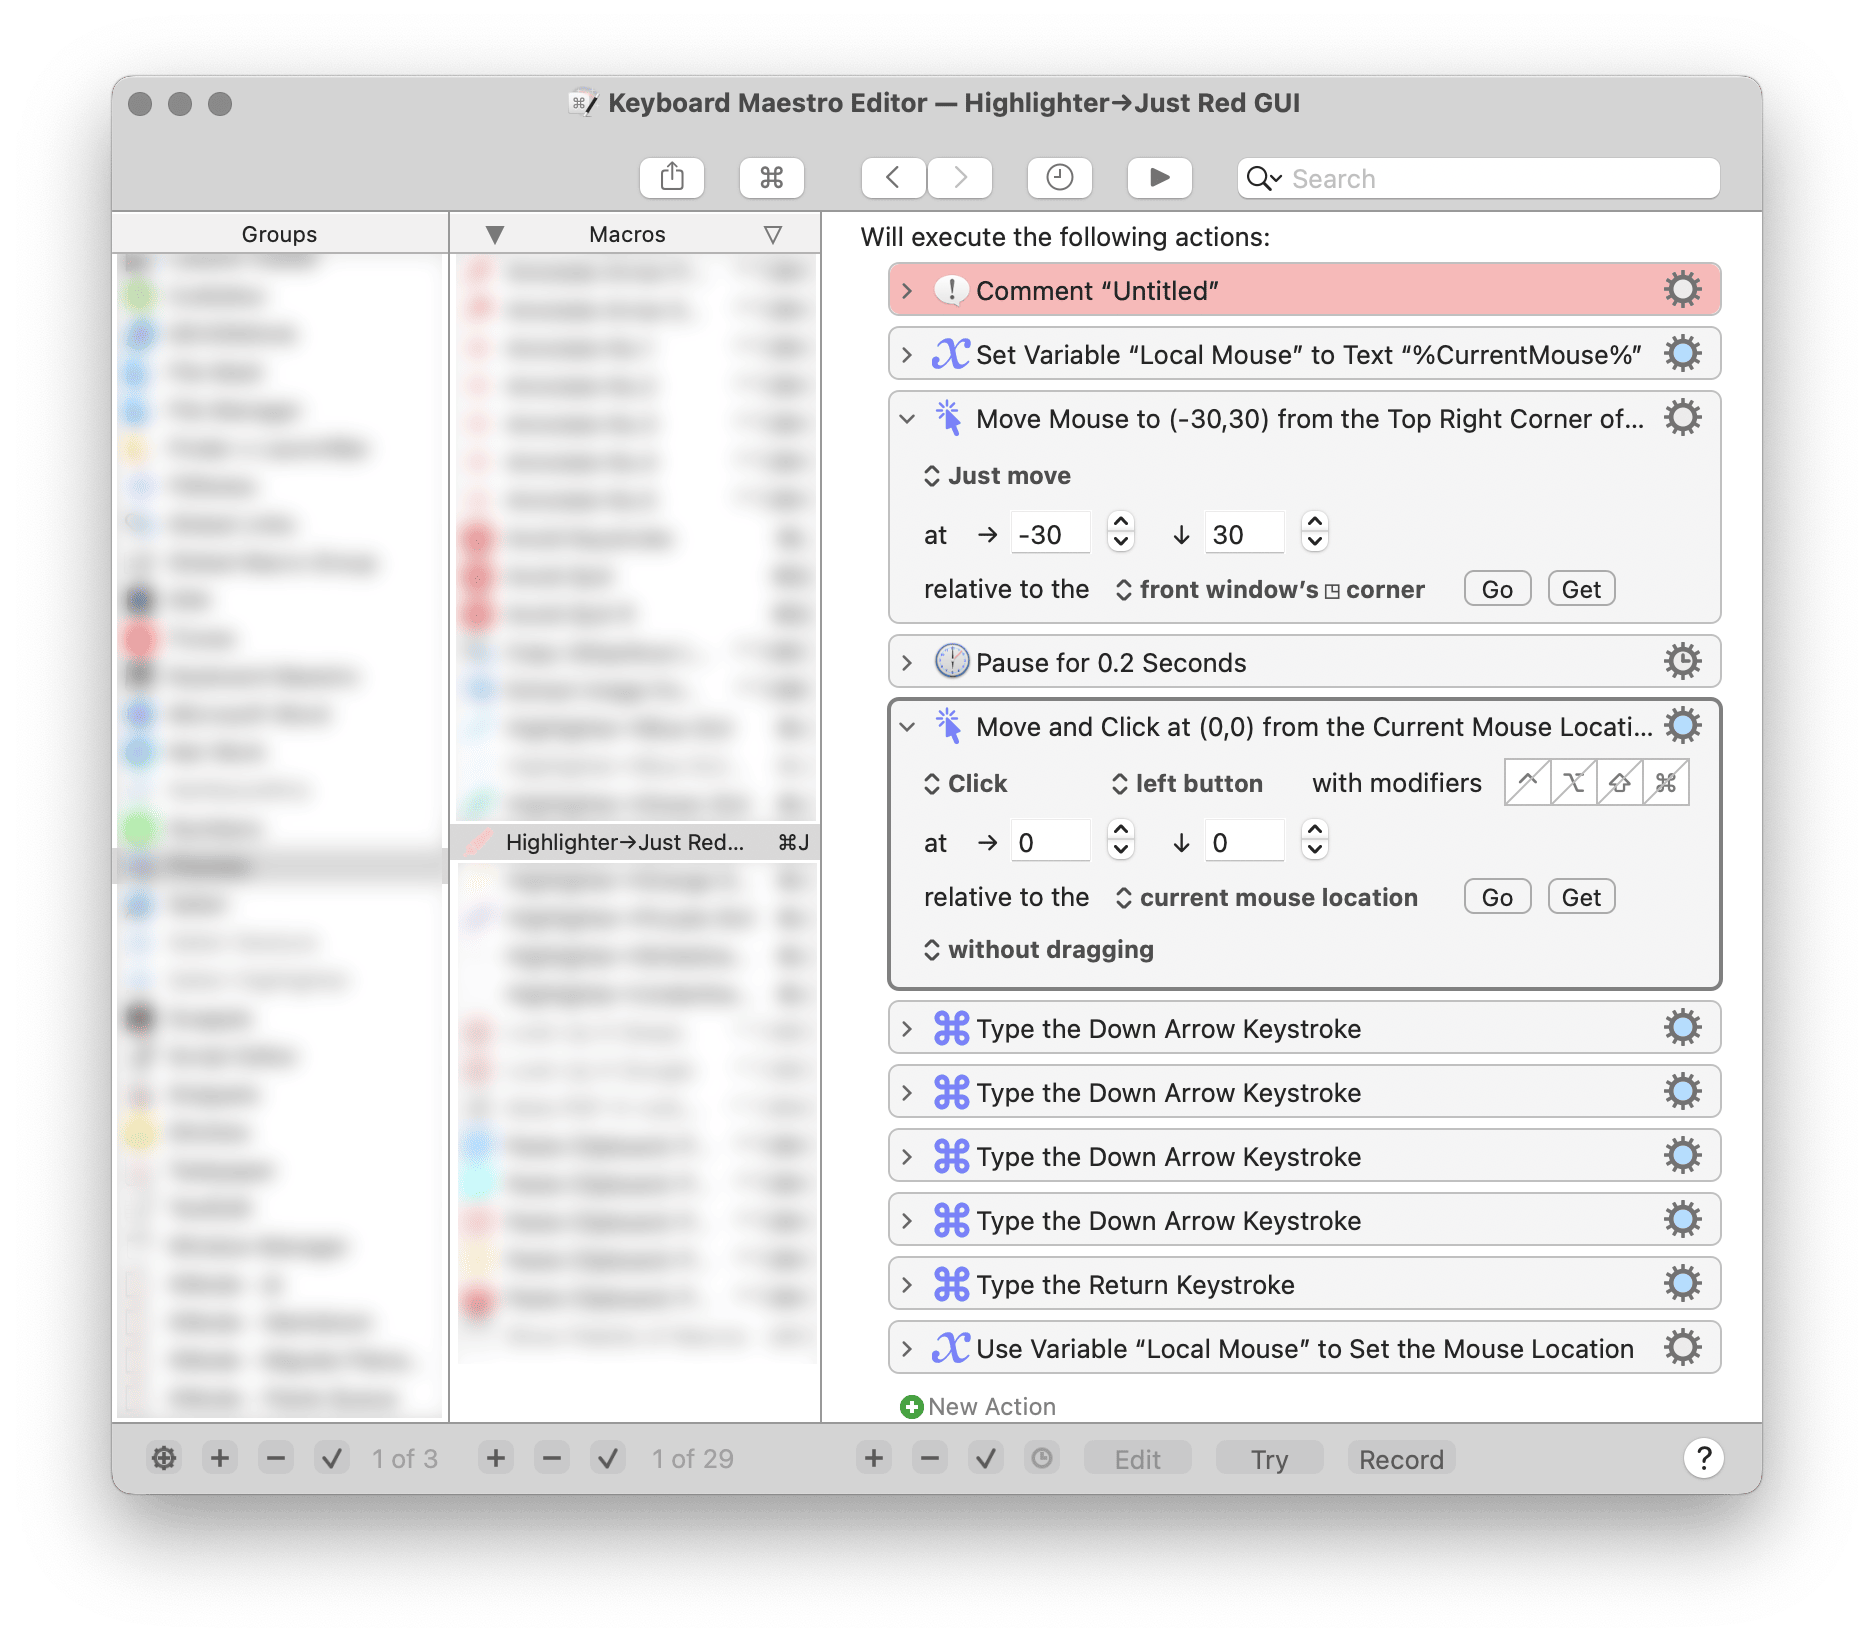Open gear menu of Use Variable action
The height and width of the screenshot is (1642, 1874).
click(1682, 1348)
